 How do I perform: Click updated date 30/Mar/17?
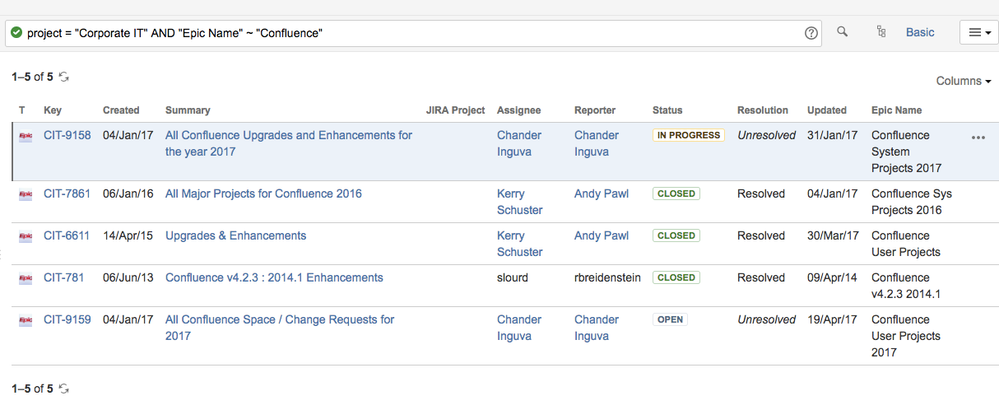(x=833, y=235)
